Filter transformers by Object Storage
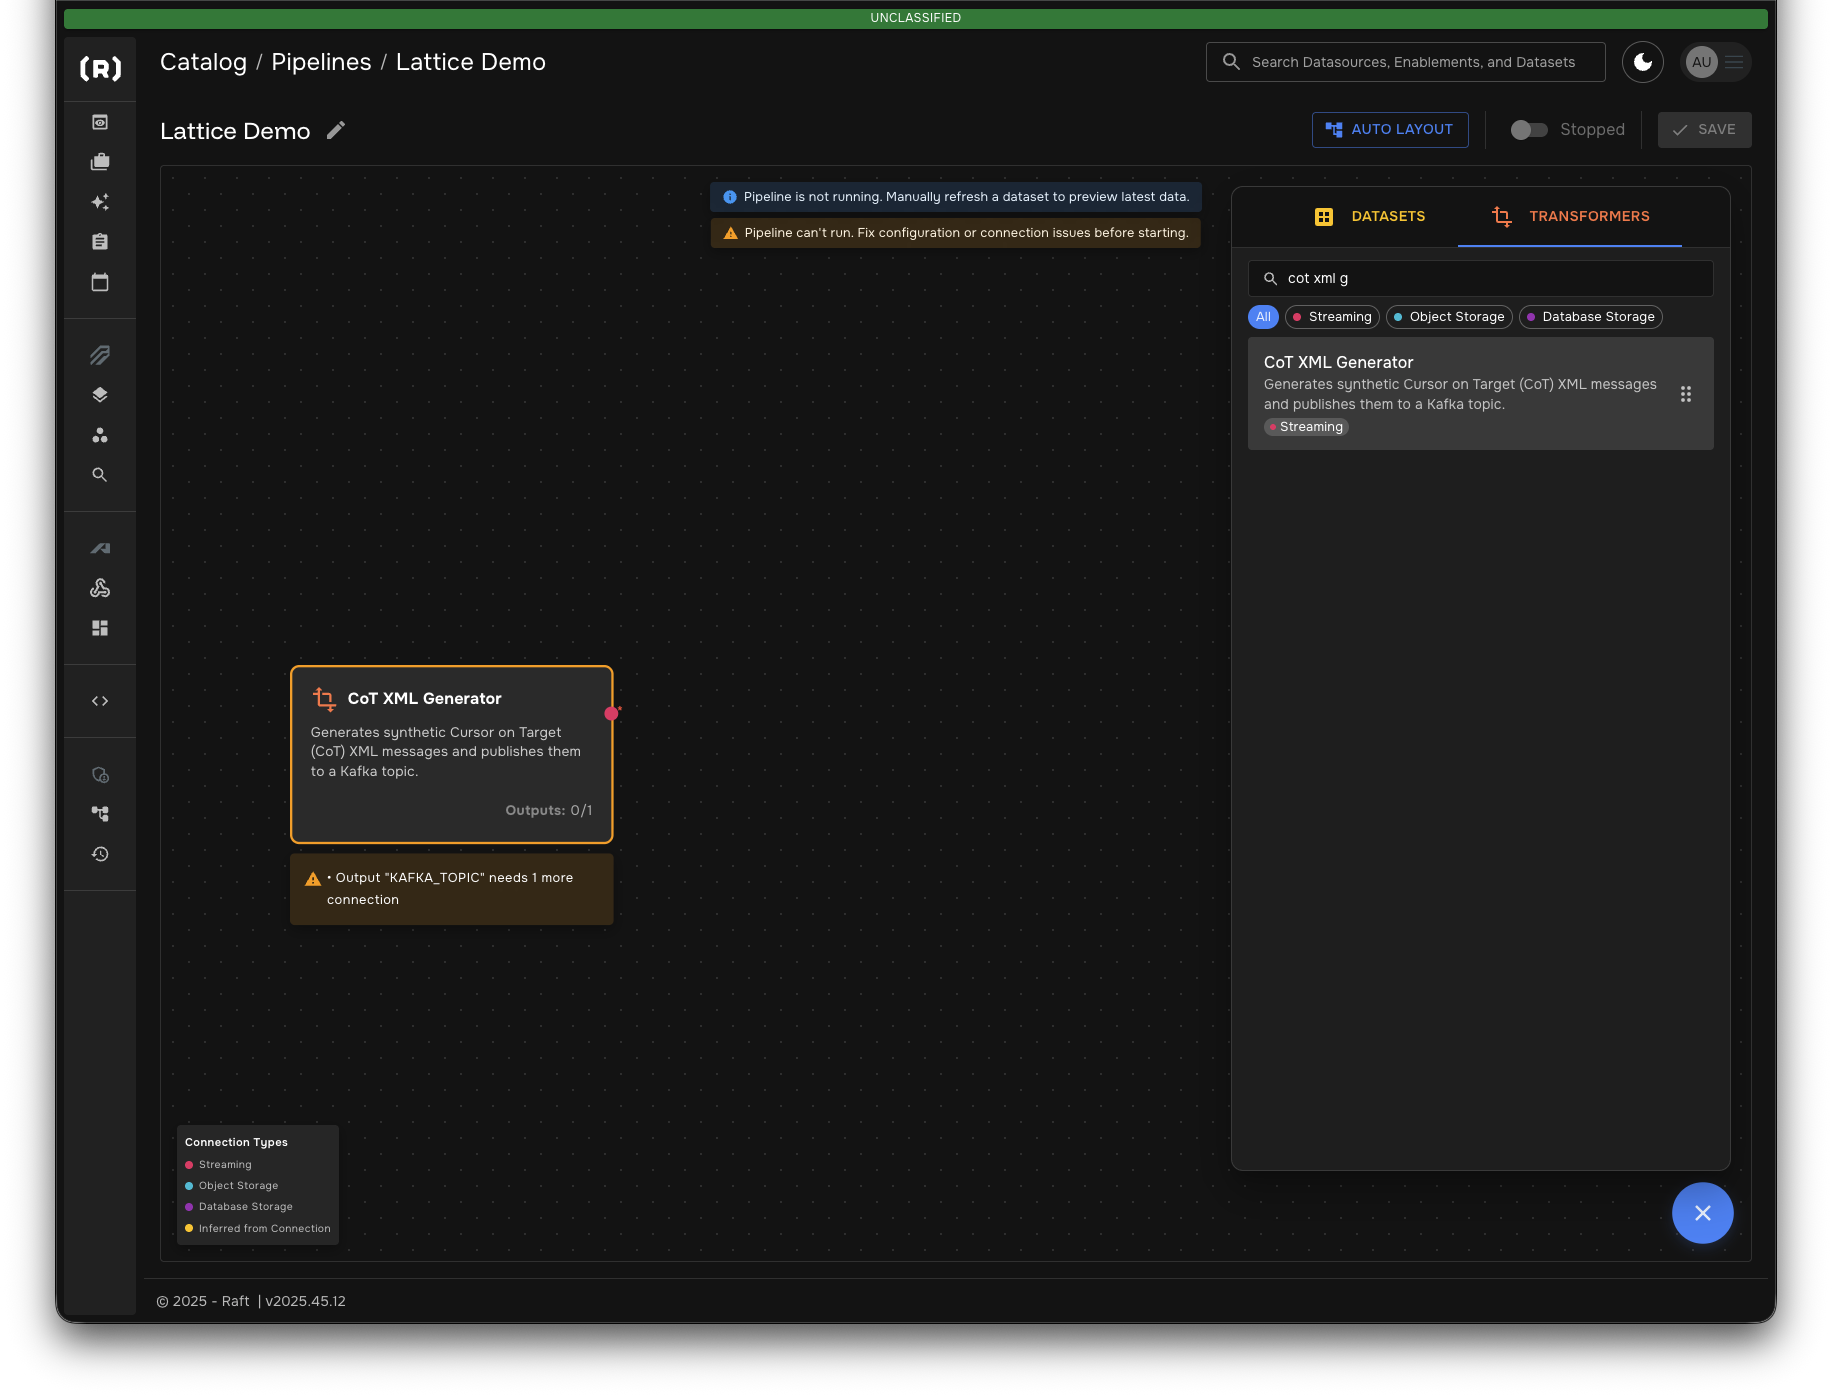This screenshot has width=1832, height=1397. tap(1449, 317)
